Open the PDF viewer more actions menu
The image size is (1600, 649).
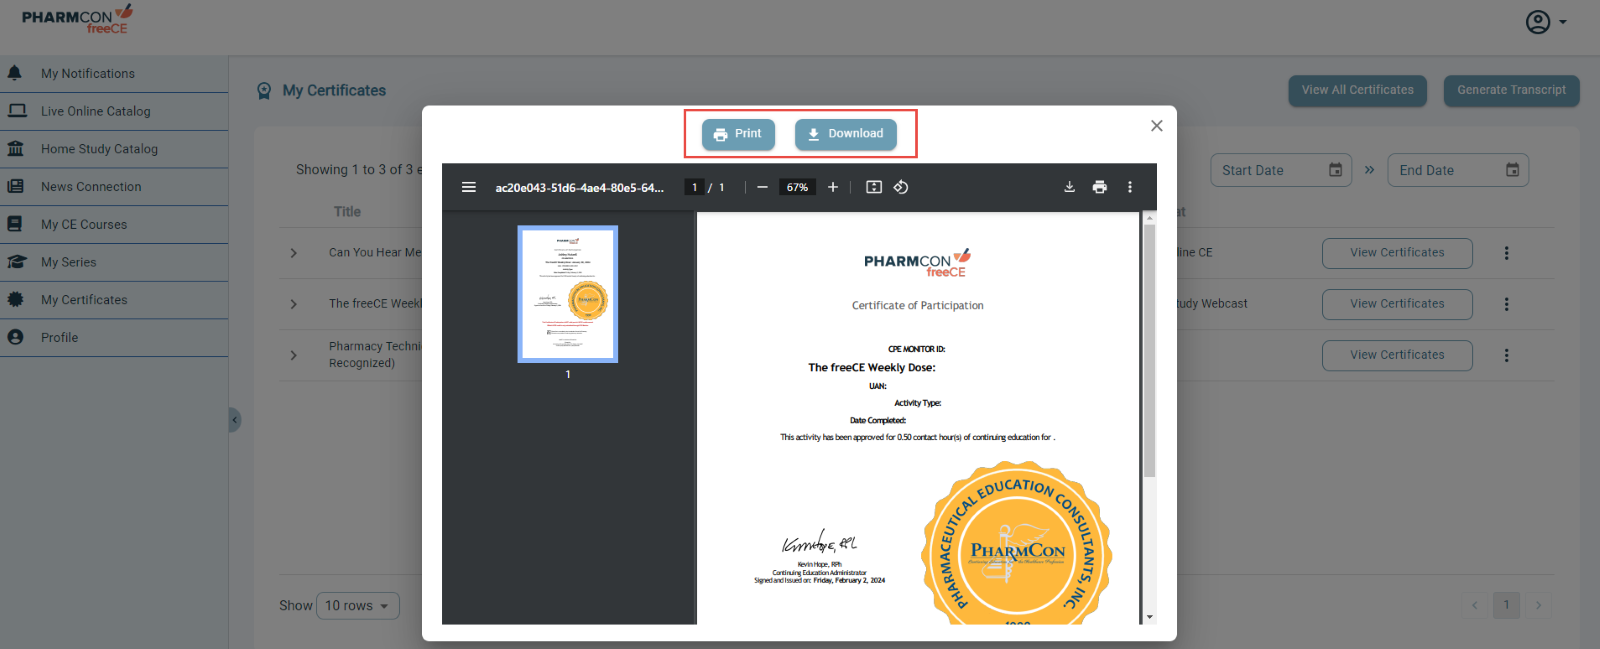[1130, 187]
